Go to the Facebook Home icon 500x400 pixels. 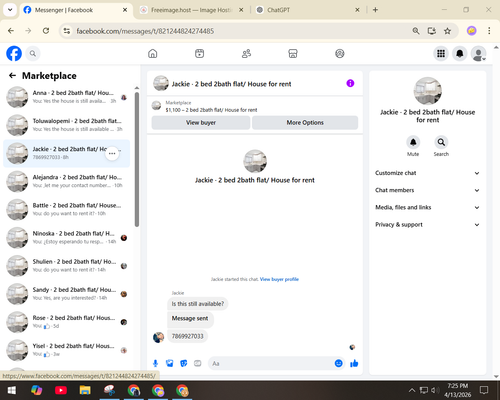[x=153, y=53]
